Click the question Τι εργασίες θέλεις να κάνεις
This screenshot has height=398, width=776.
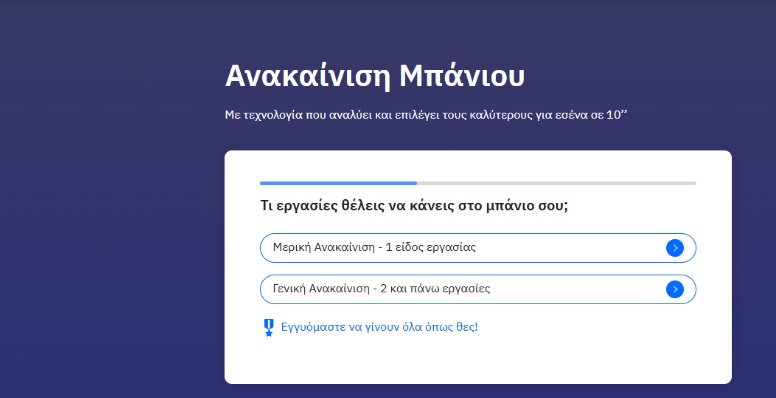pos(414,205)
